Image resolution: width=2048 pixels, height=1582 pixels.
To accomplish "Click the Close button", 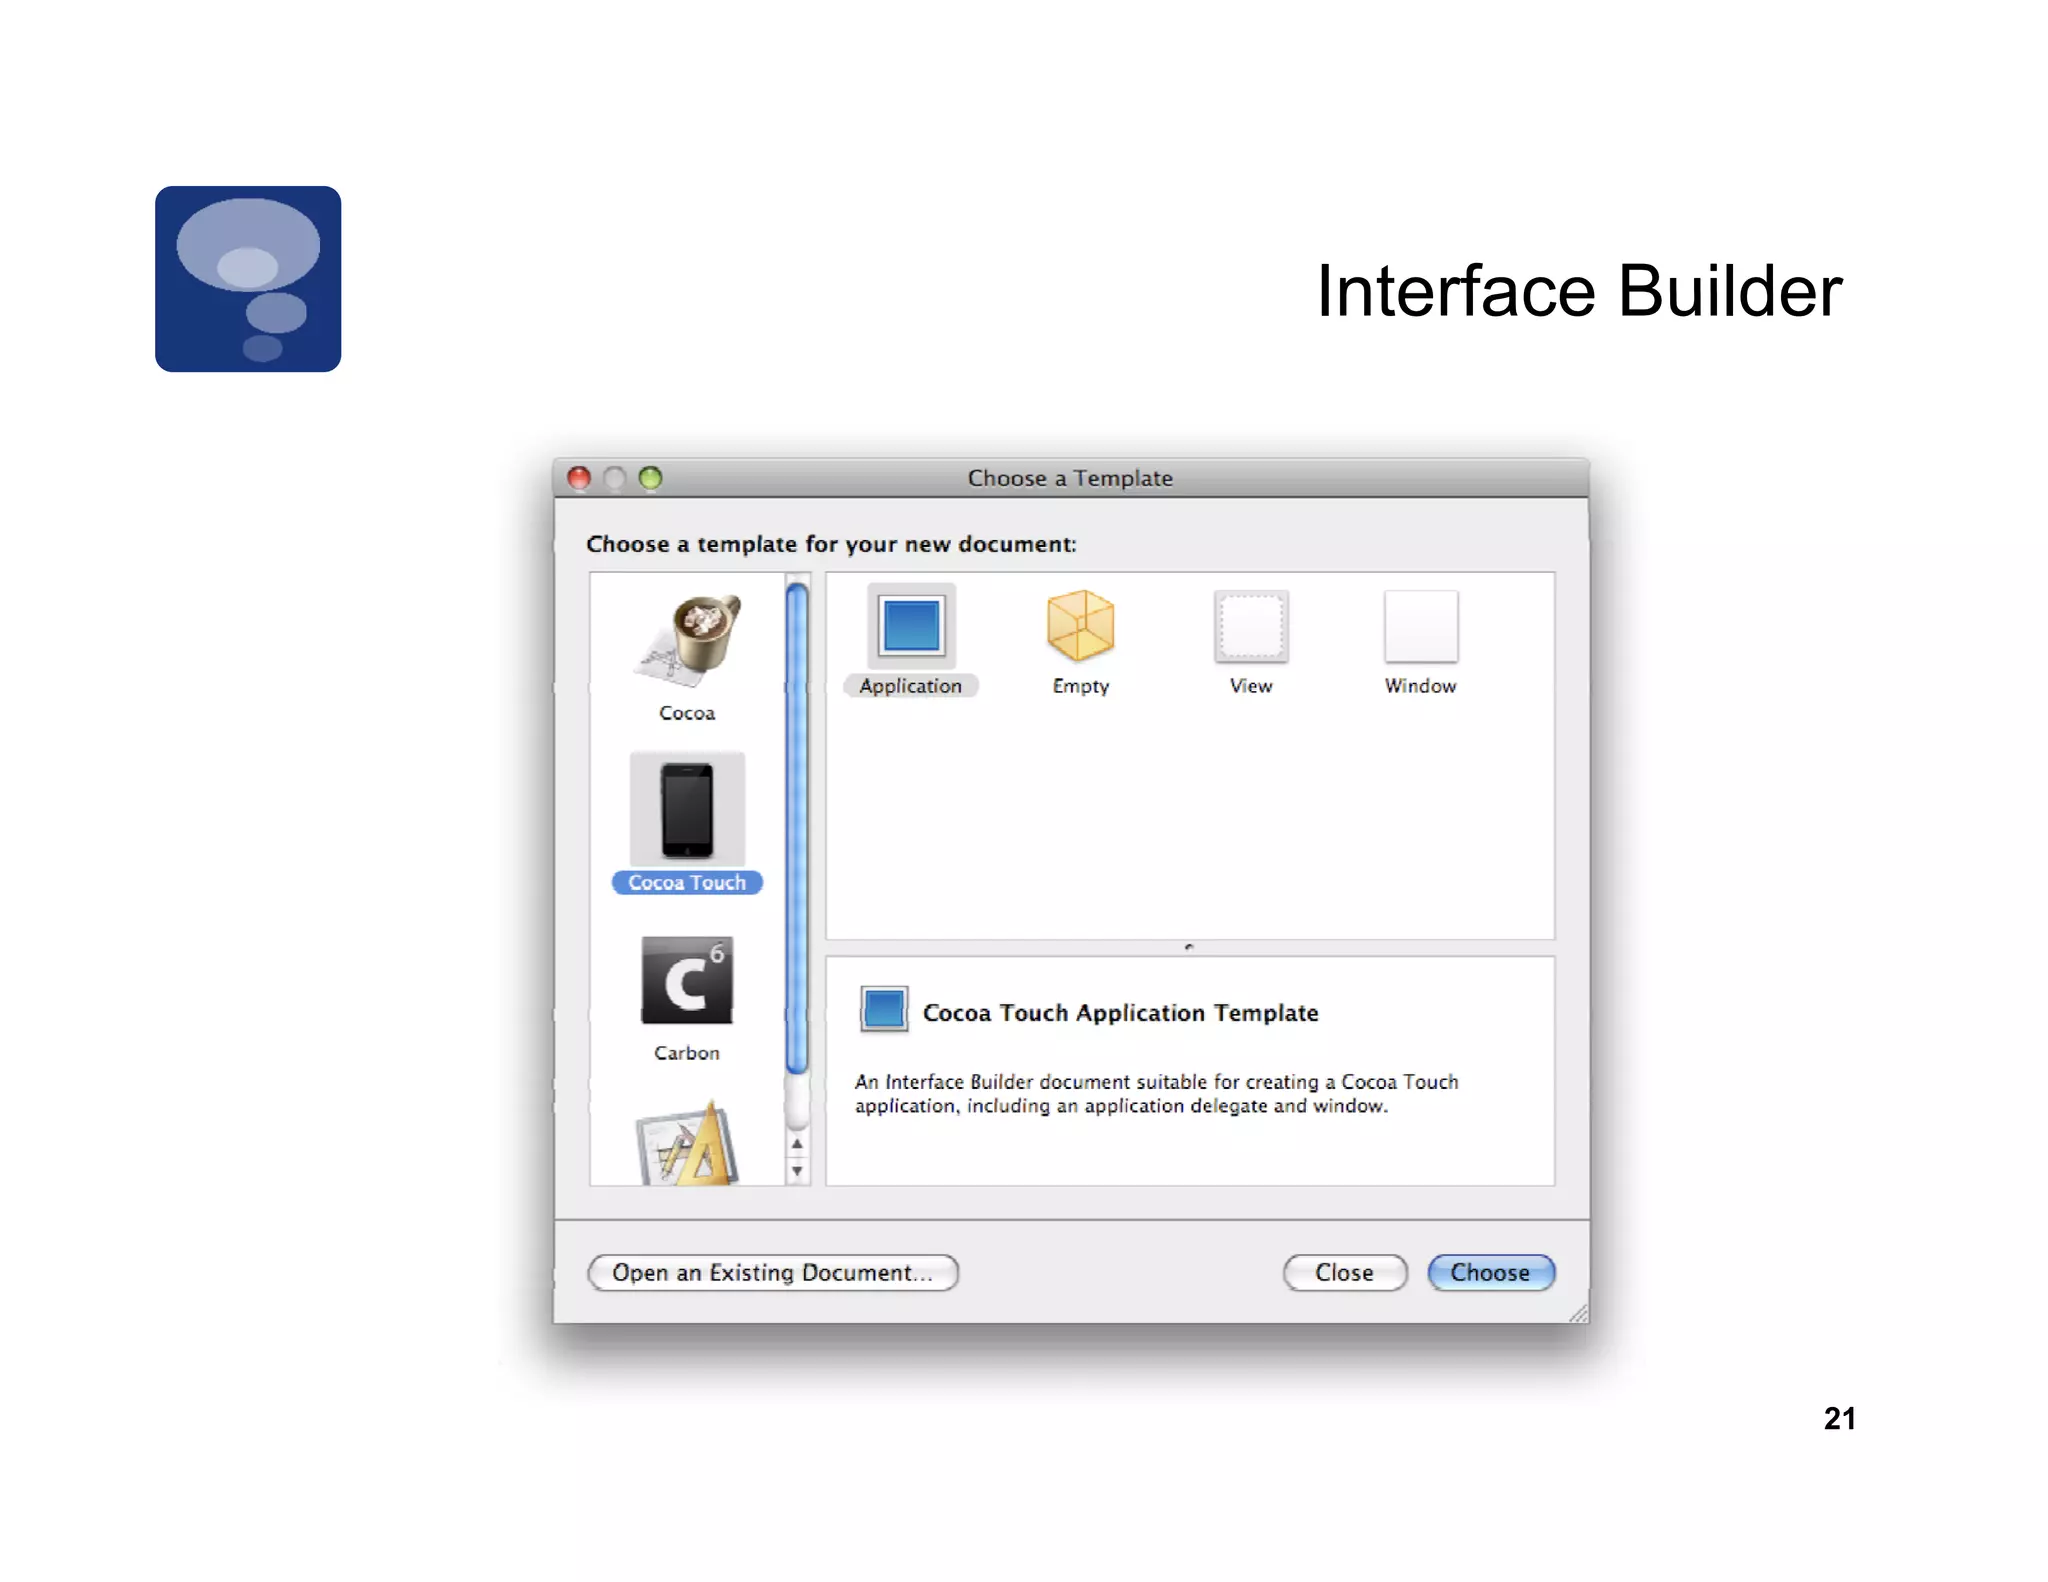I will pos(1345,1273).
